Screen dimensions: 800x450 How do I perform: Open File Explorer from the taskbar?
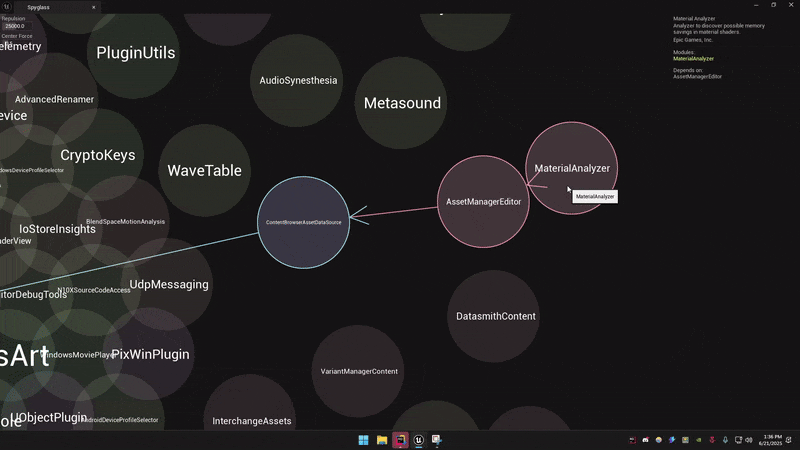(x=382, y=440)
